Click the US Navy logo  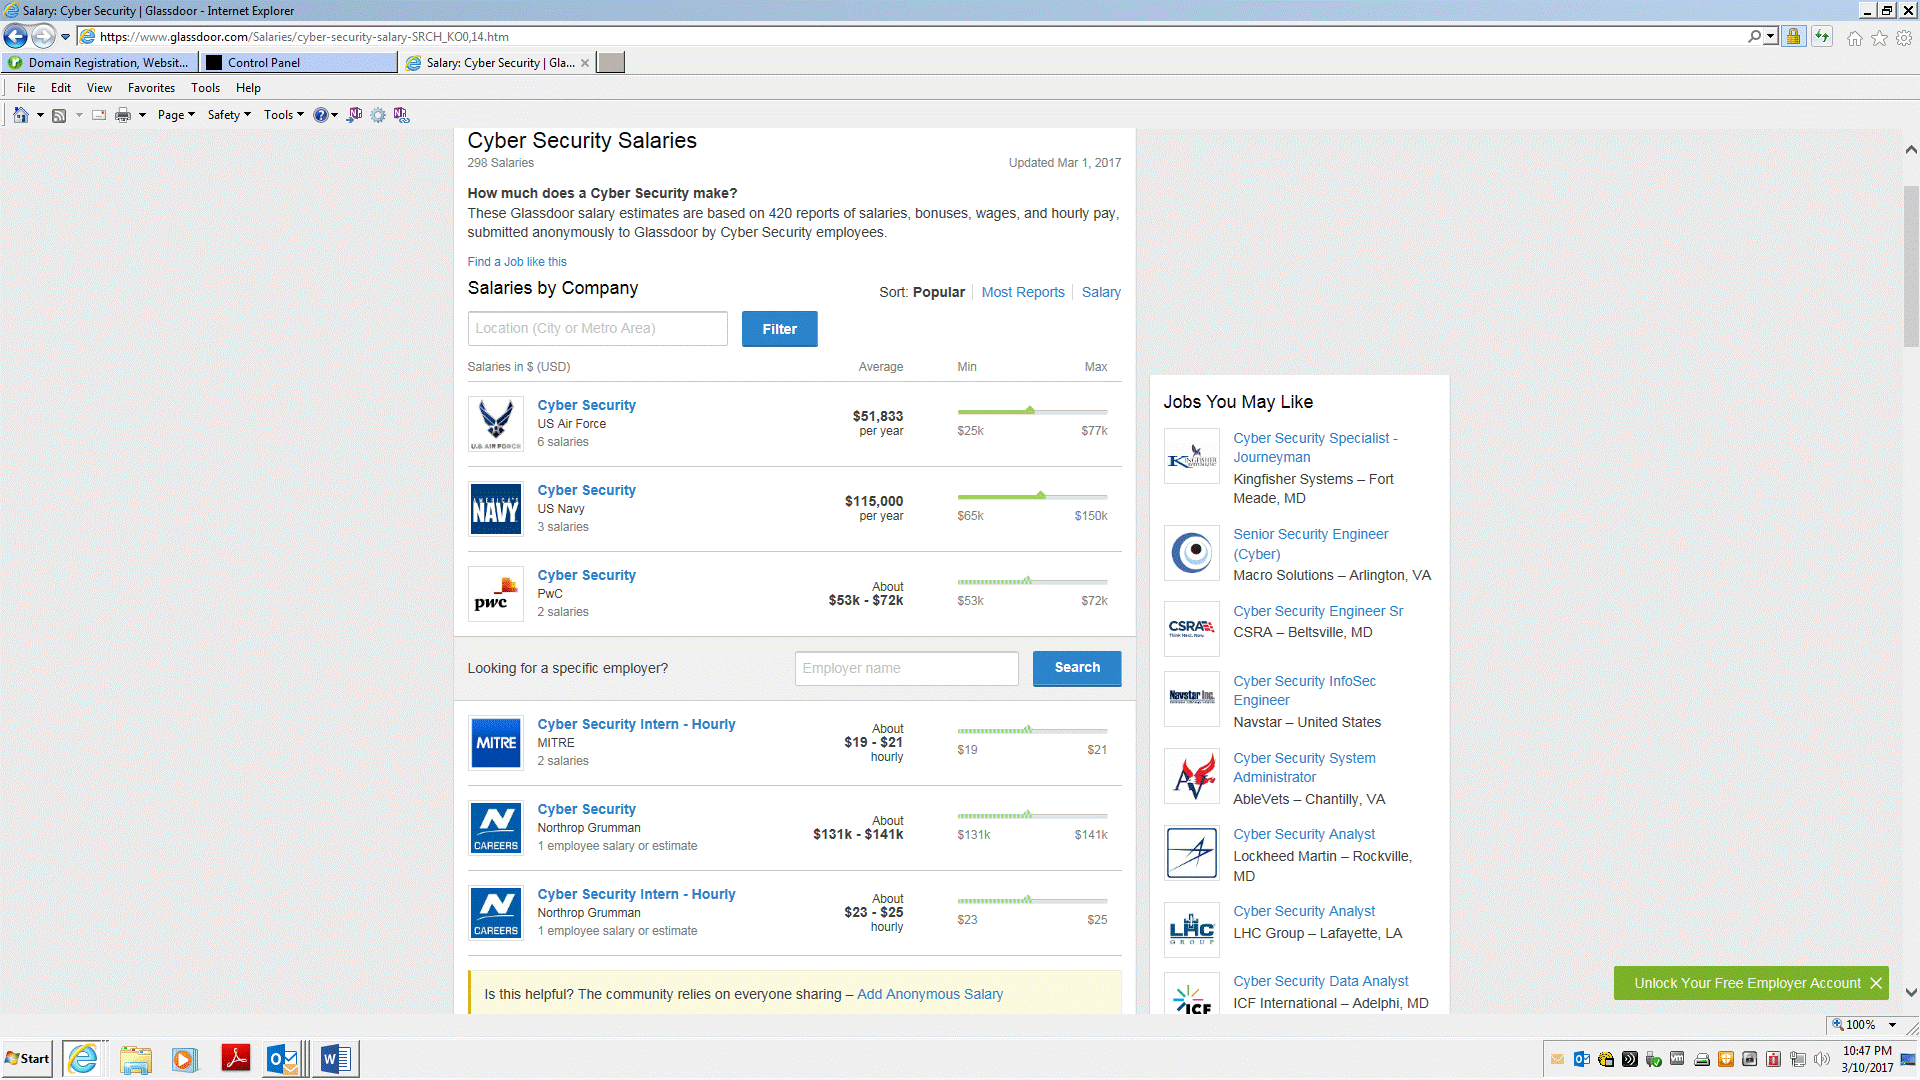(496, 509)
